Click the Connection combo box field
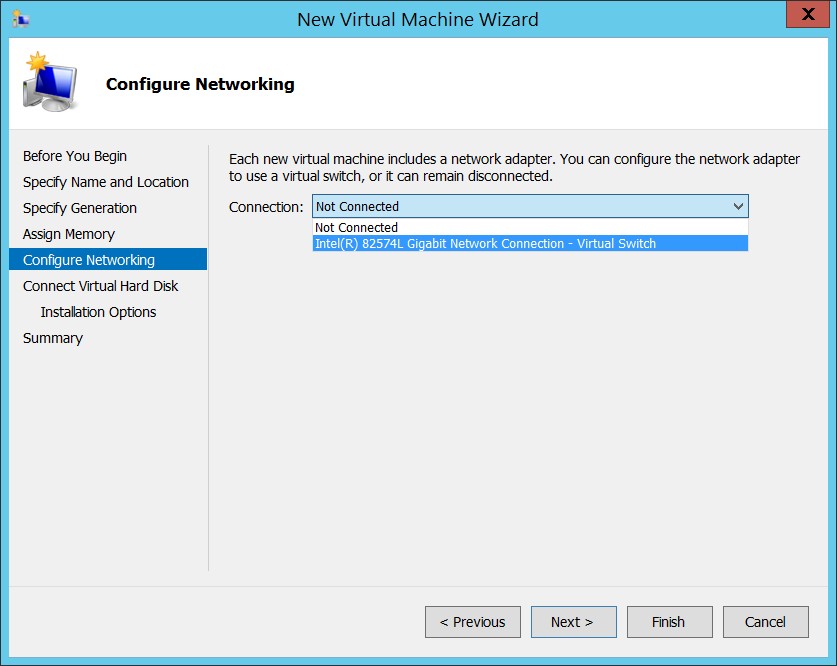837x666 pixels. coord(530,207)
